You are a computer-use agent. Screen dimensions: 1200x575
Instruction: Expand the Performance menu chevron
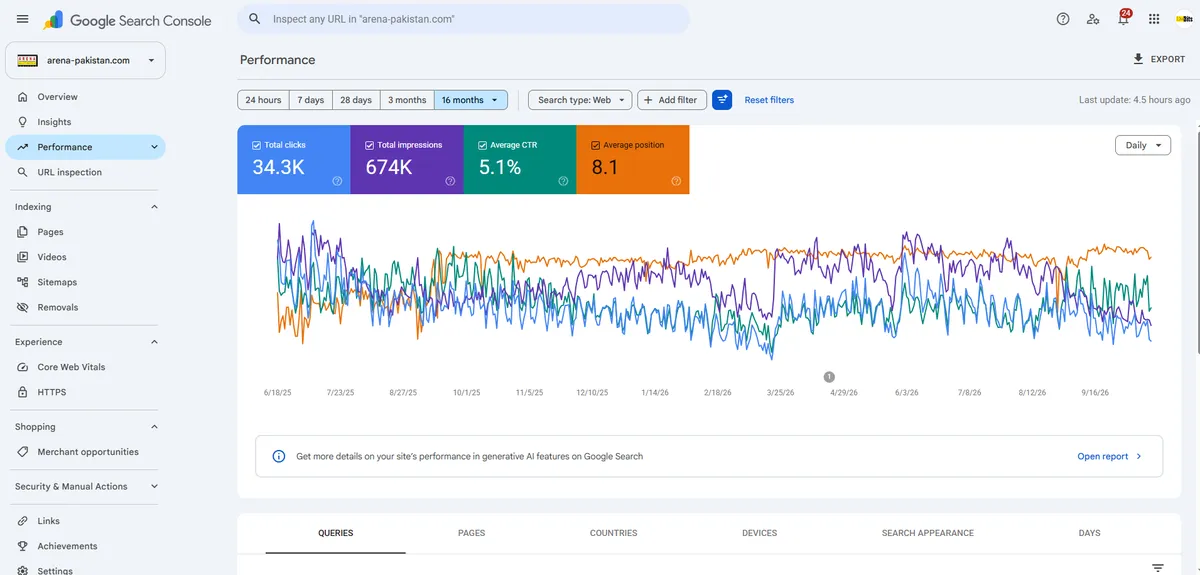pyautogui.click(x=154, y=147)
